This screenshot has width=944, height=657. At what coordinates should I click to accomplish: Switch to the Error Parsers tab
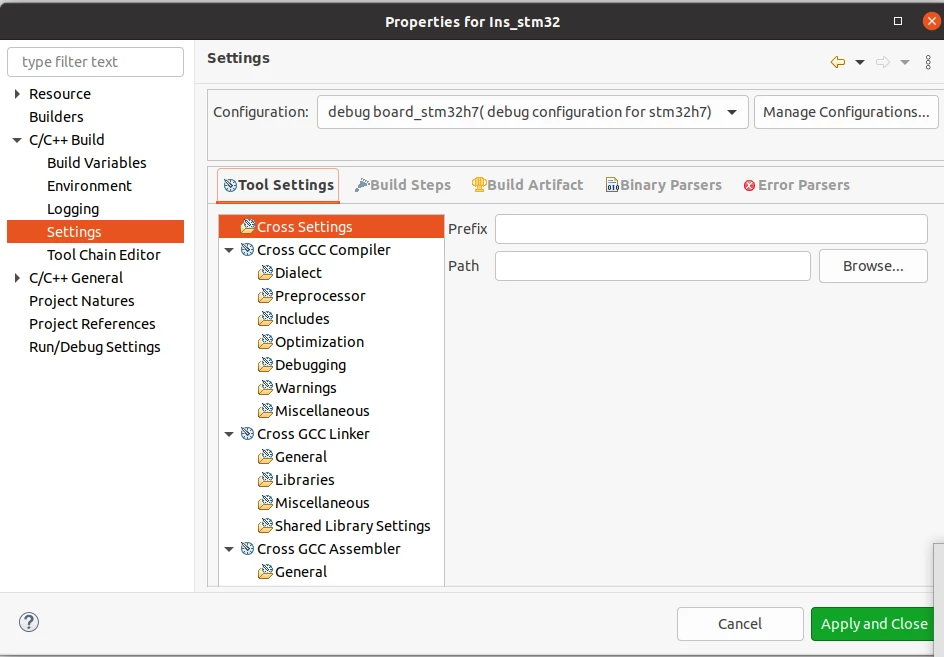coord(796,185)
